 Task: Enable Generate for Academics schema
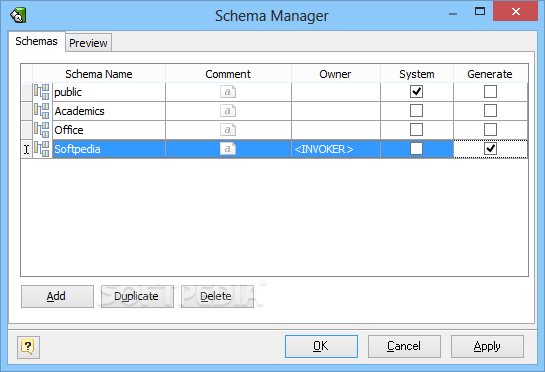point(490,111)
